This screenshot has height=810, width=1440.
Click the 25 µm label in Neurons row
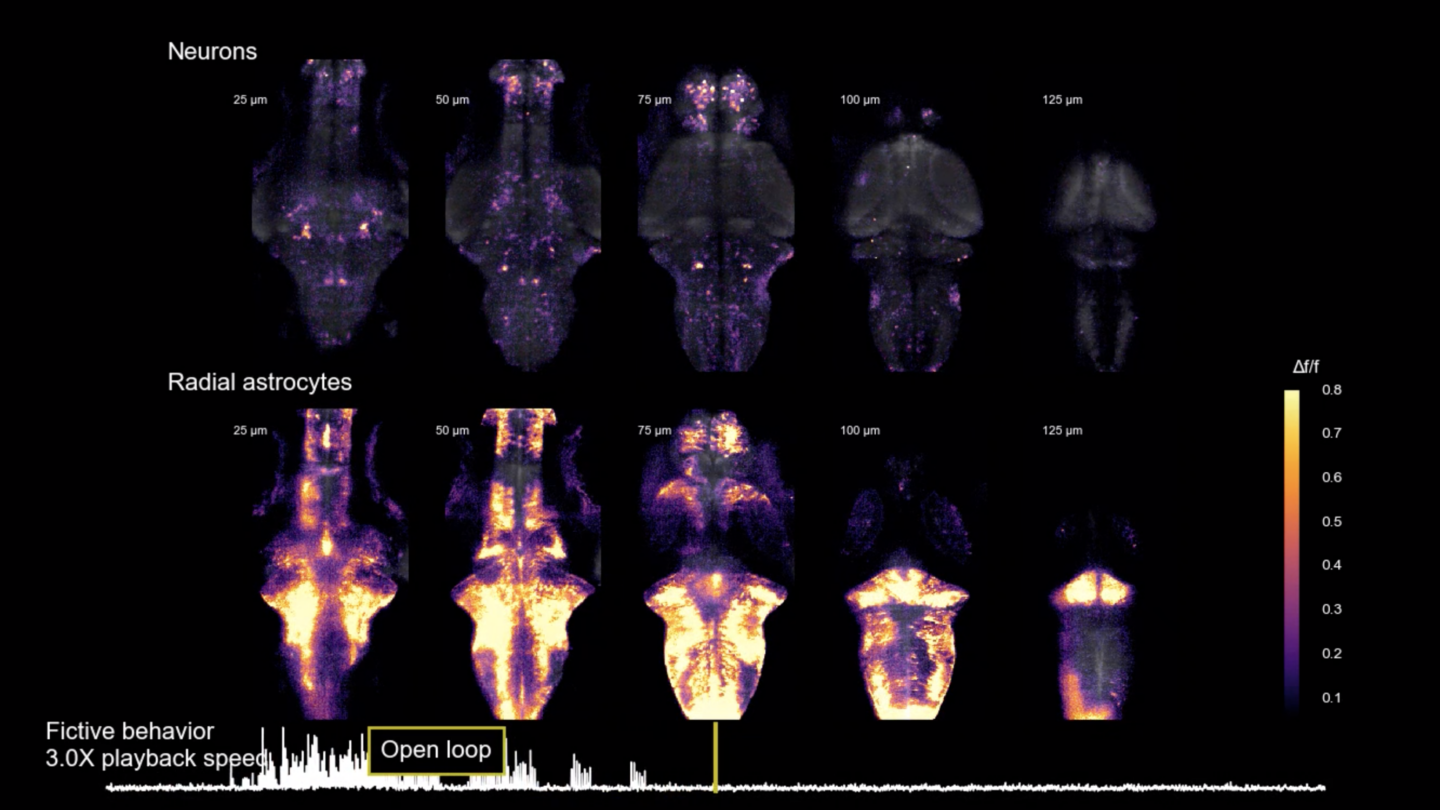coord(250,100)
